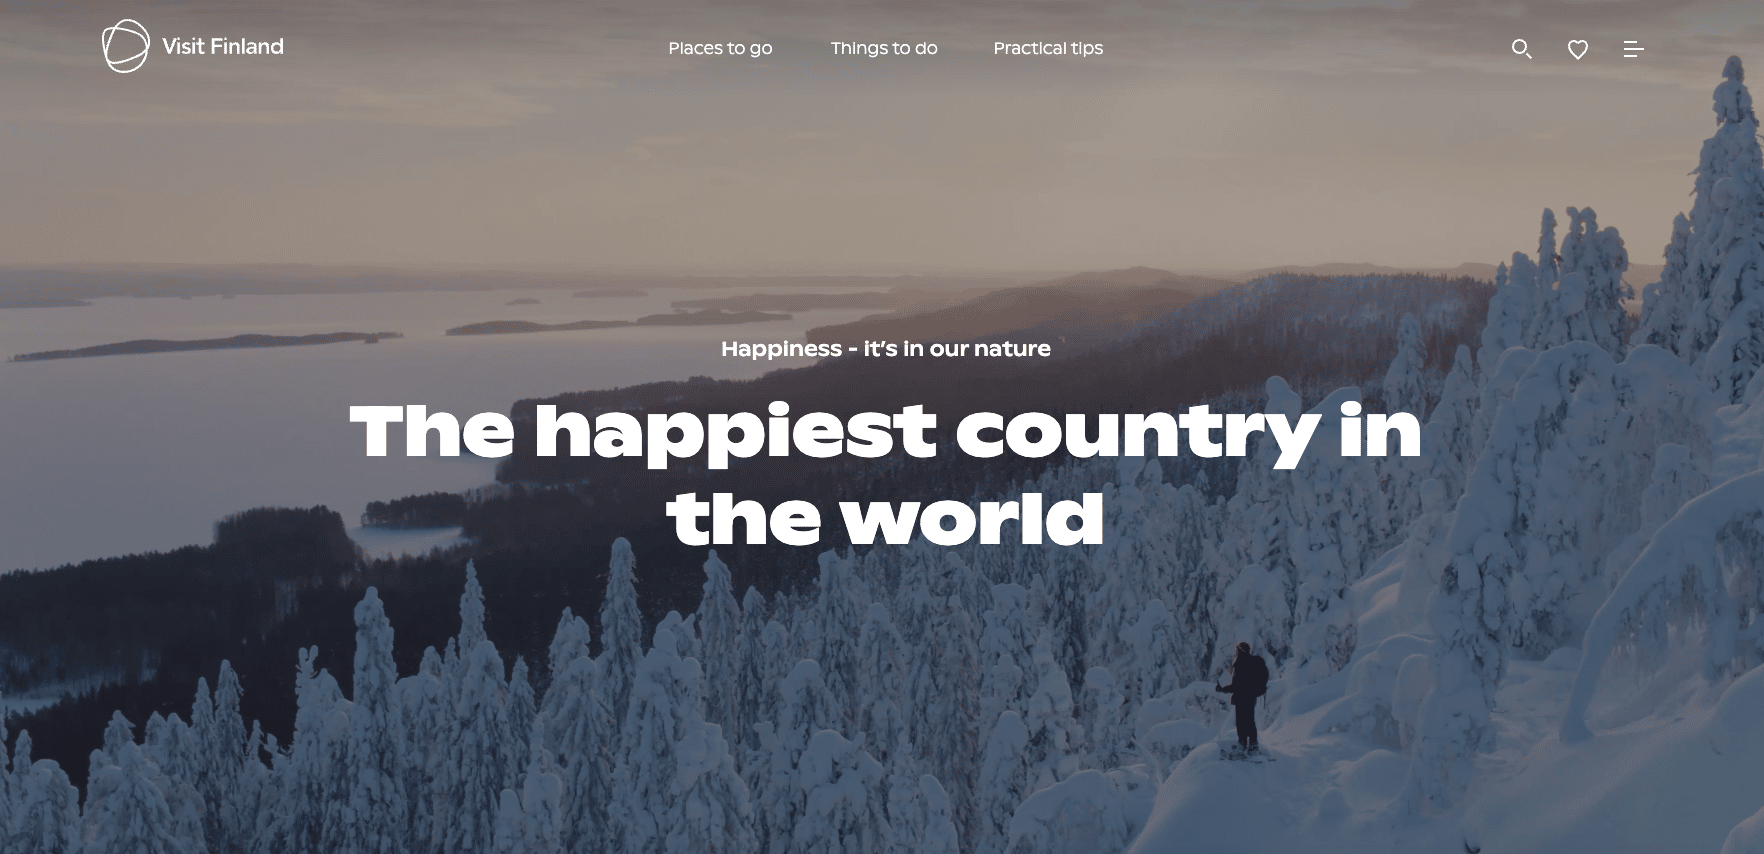Open the hamburger menu icon
Viewport: 1764px width, 854px height.
[x=1634, y=49]
